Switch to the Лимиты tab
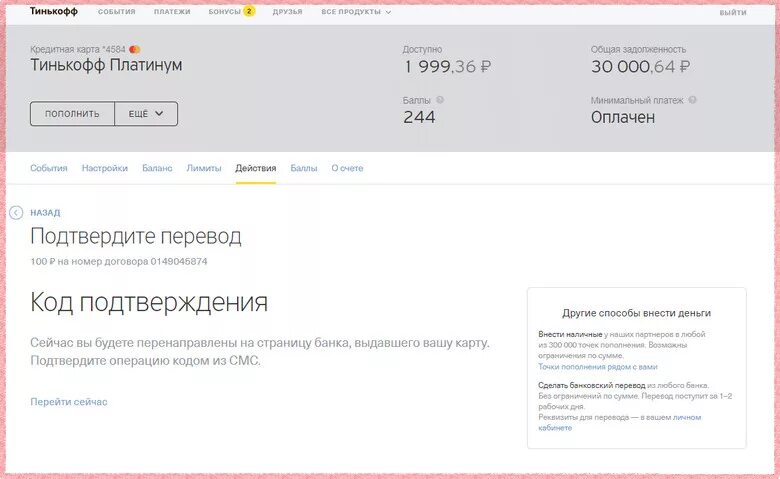Viewport: 780px width, 479px height. pos(204,168)
